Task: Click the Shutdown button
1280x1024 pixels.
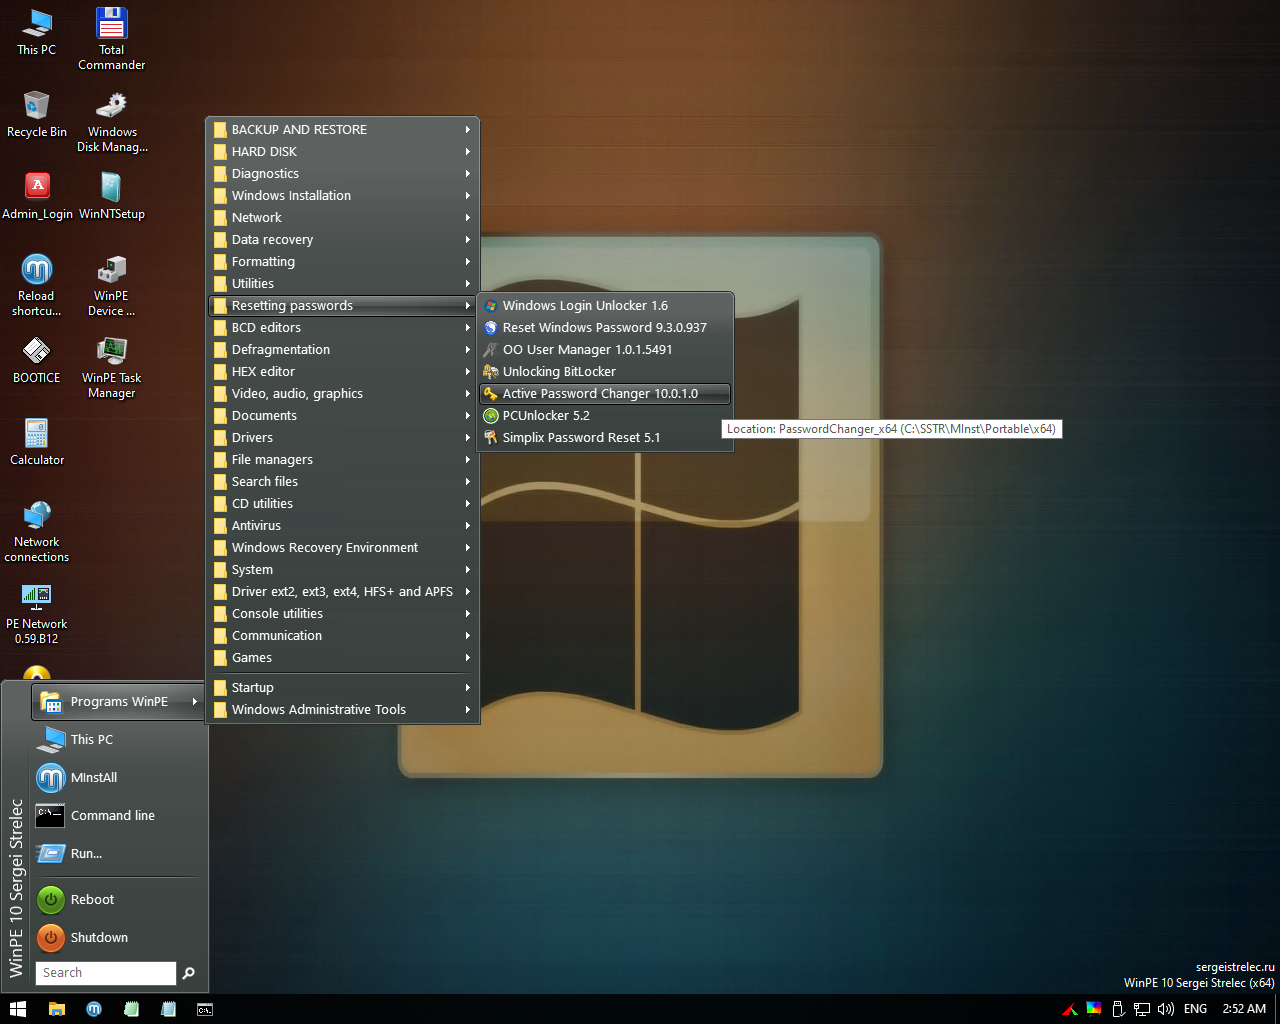Action: point(118,937)
